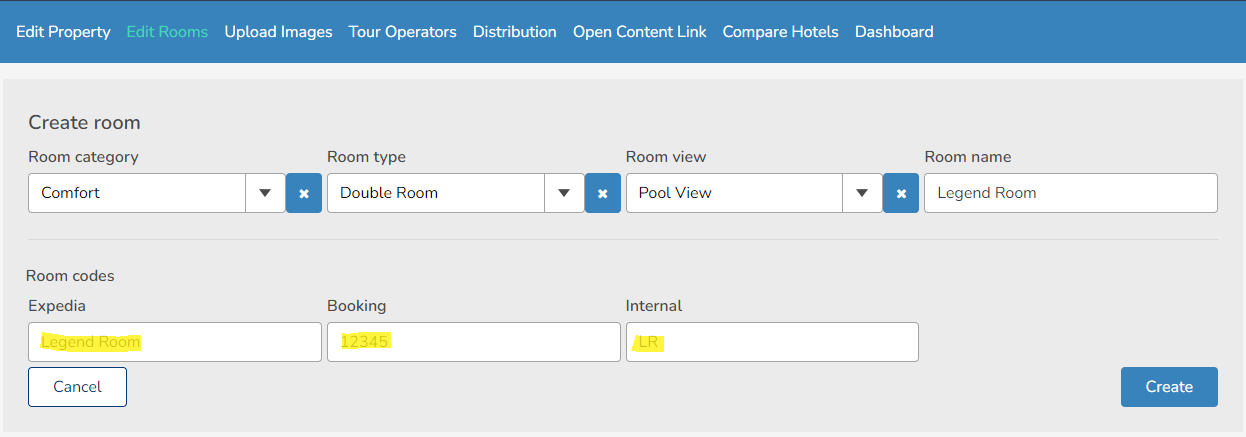Switch to the Edit Rooms tab

point(167,32)
